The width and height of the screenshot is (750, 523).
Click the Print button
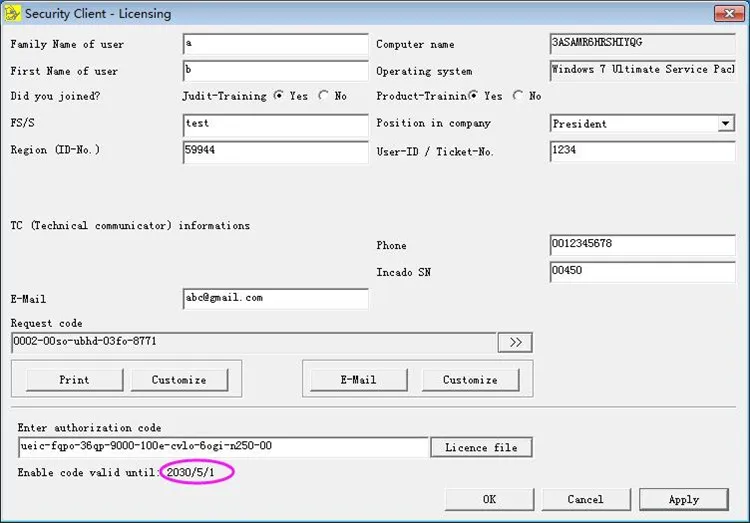(75, 380)
